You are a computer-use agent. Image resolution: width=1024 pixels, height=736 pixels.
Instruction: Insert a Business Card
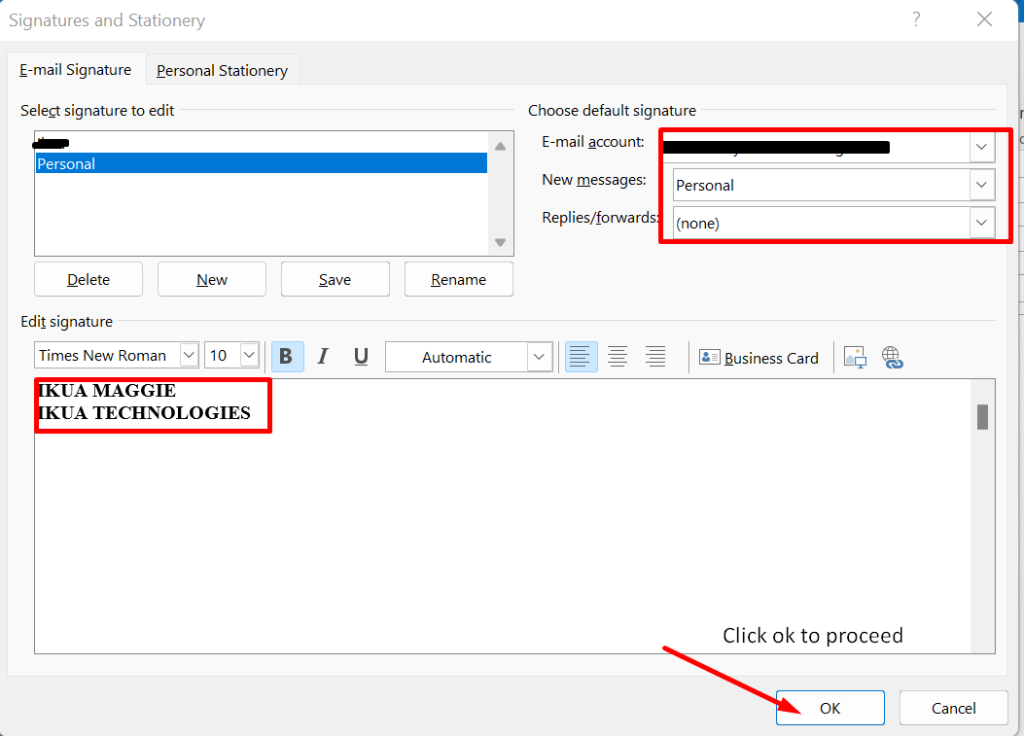(759, 357)
